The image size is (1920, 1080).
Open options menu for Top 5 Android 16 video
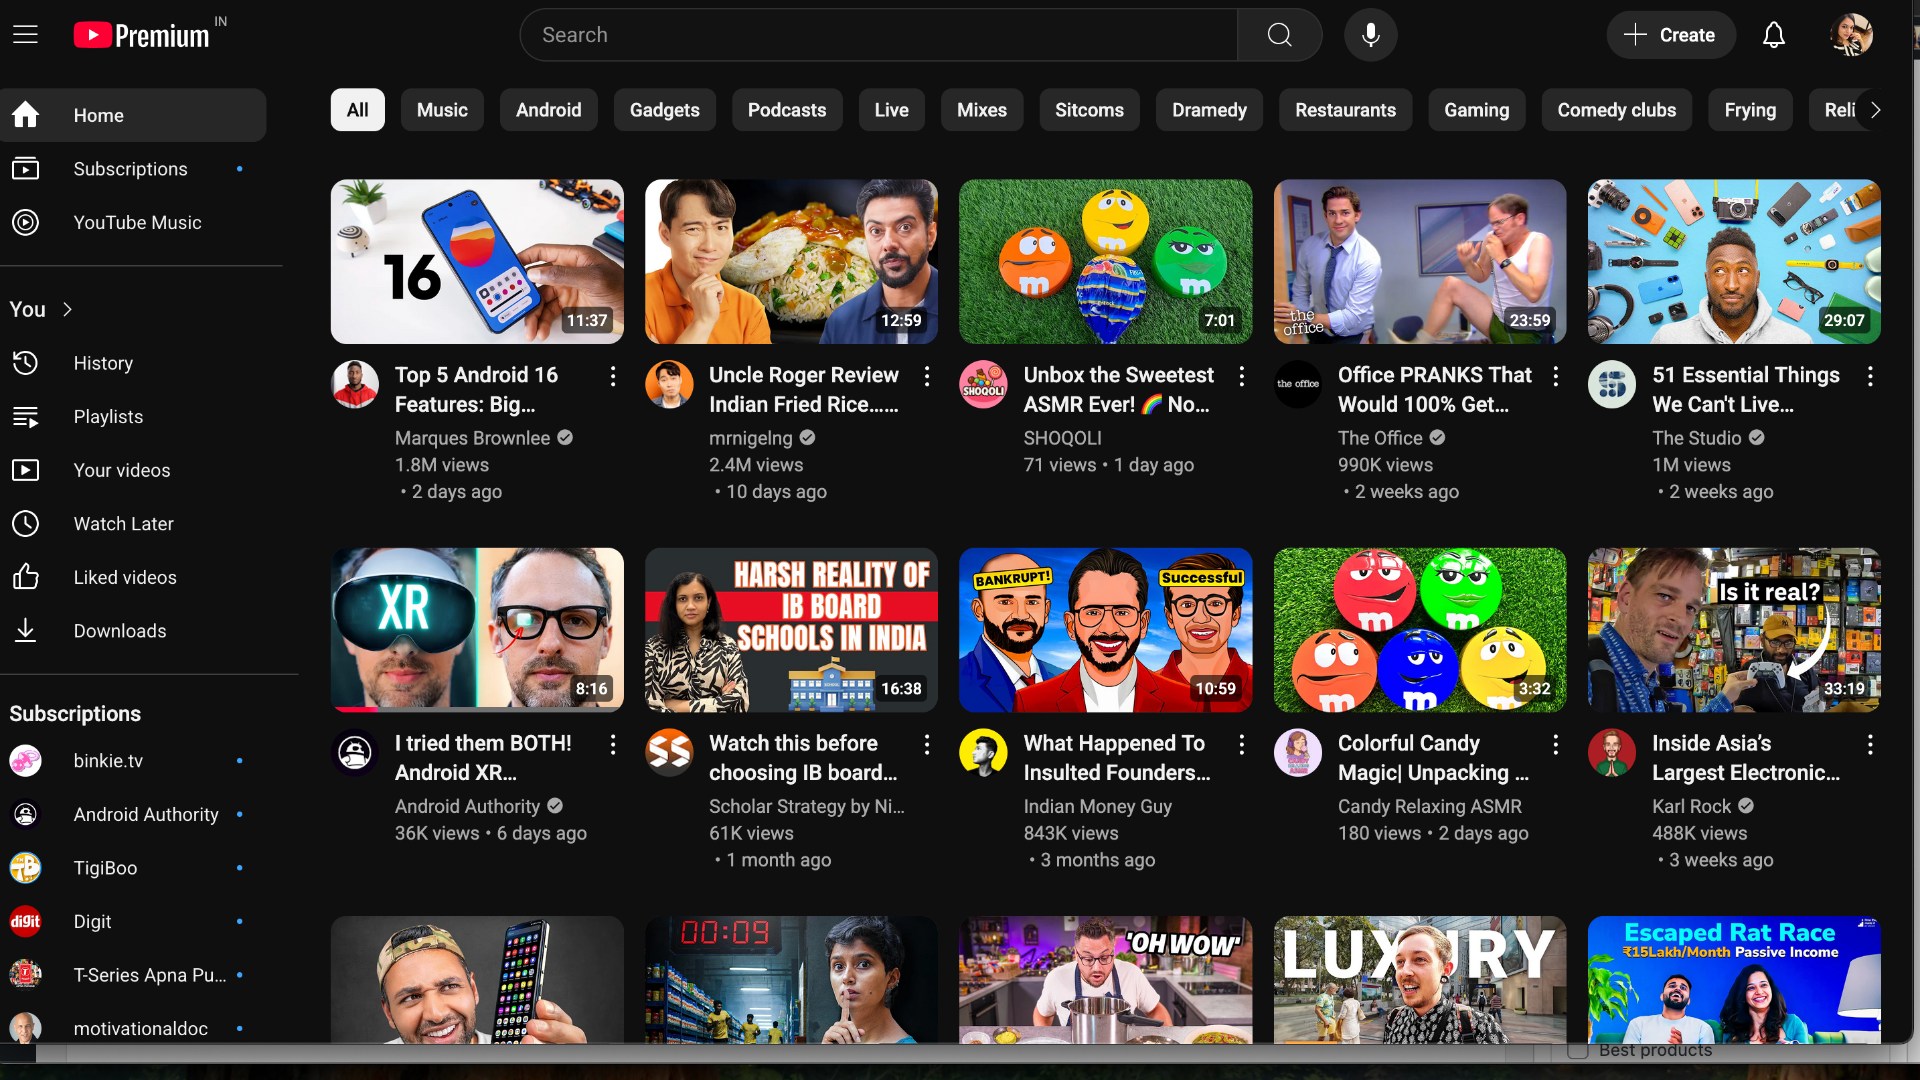(613, 376)
